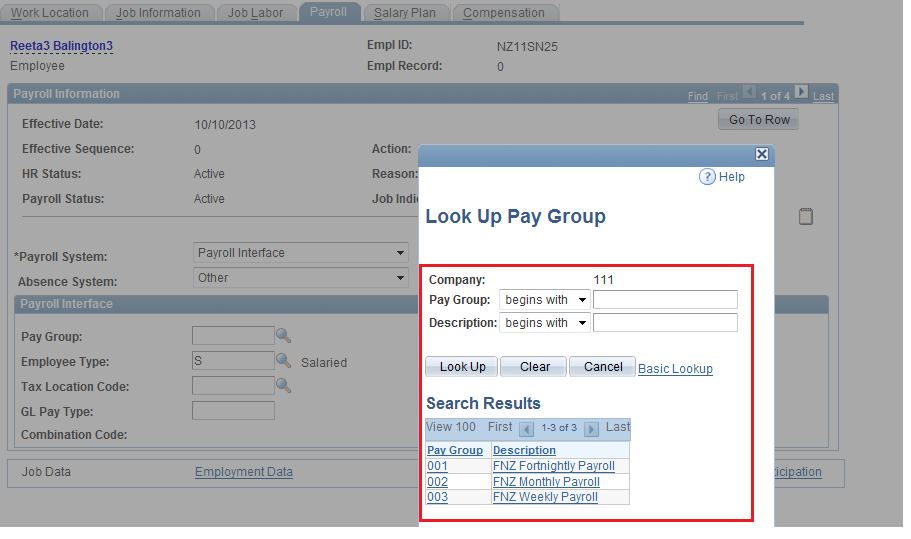Show previous search results page arrow
The height and width of the screenshot is (539, 911).
tap(526, 429)
